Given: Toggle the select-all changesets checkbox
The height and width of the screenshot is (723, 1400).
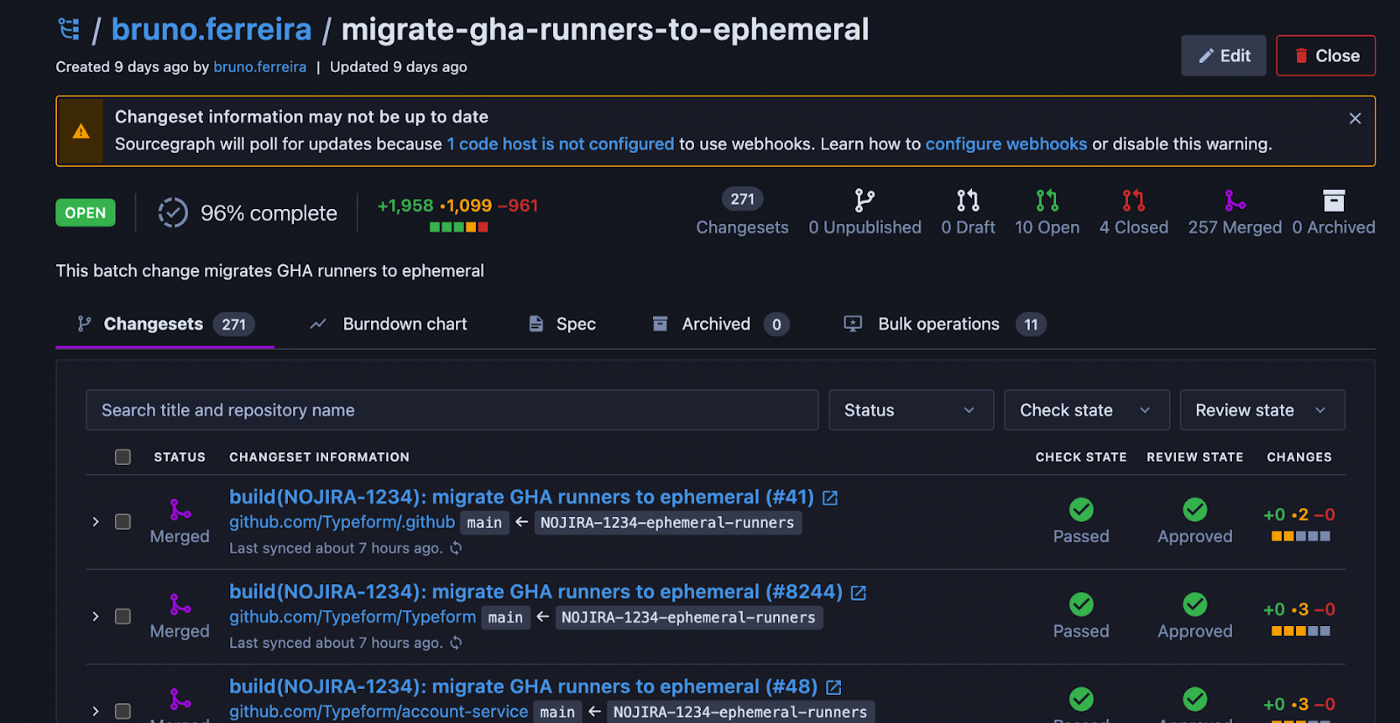Looking at the screenshot, I should 123,457.
